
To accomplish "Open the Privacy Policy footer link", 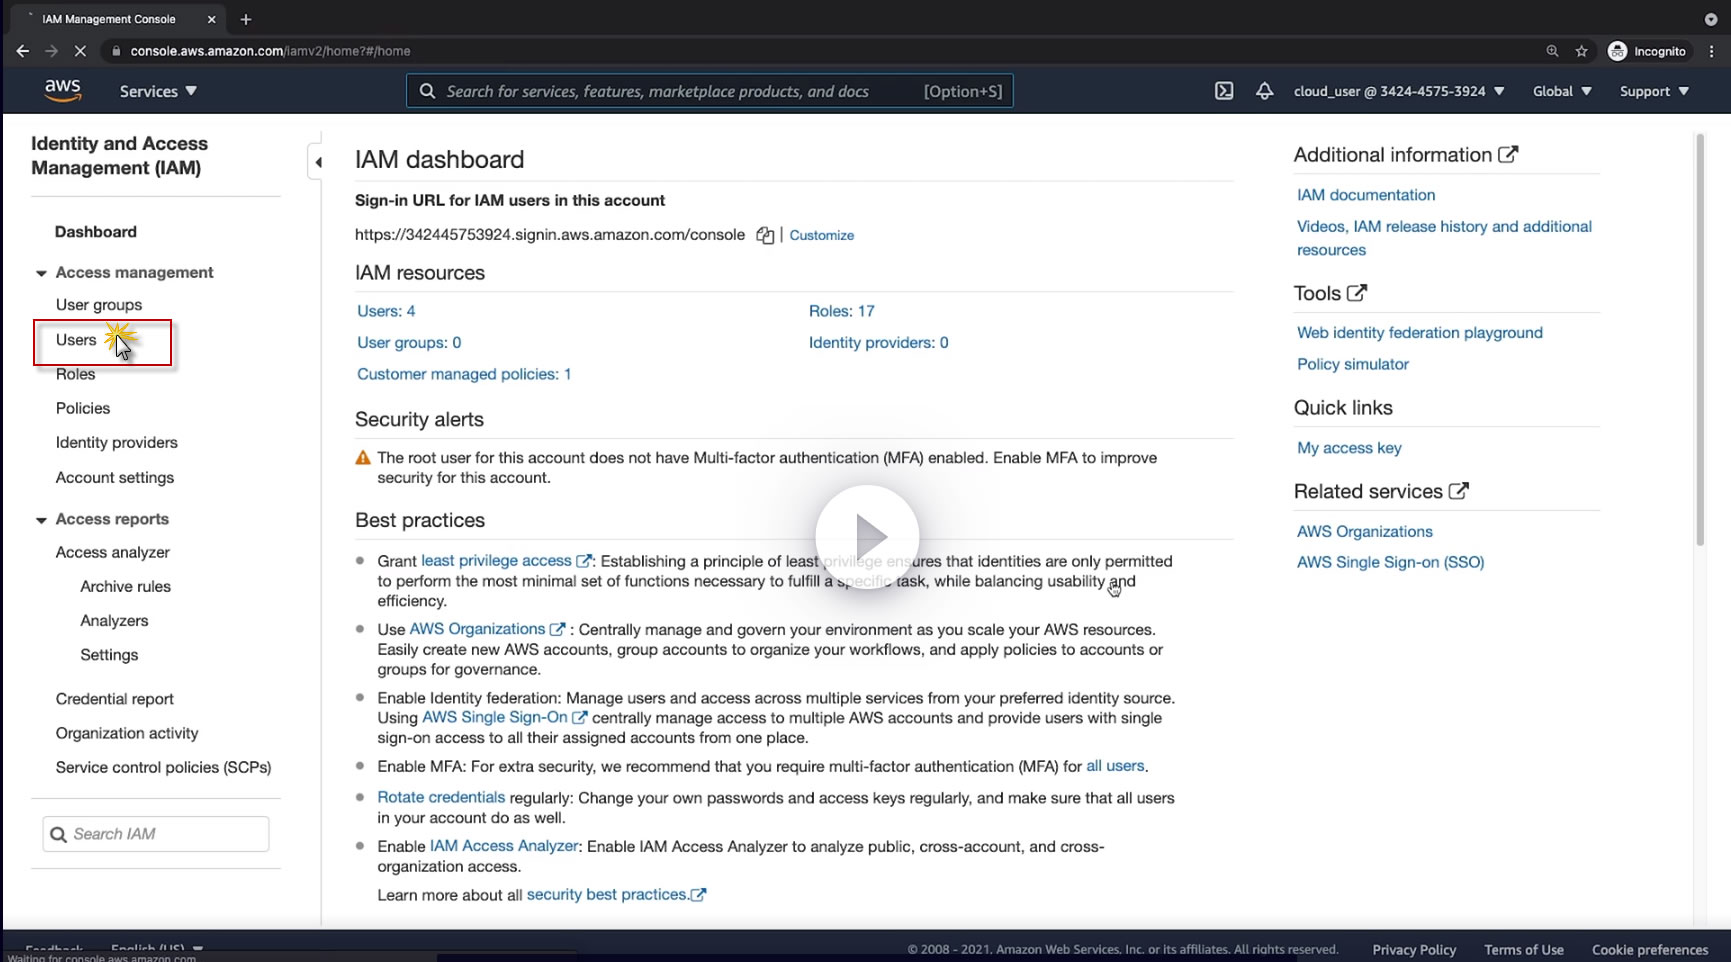I will coord(1414,949).
